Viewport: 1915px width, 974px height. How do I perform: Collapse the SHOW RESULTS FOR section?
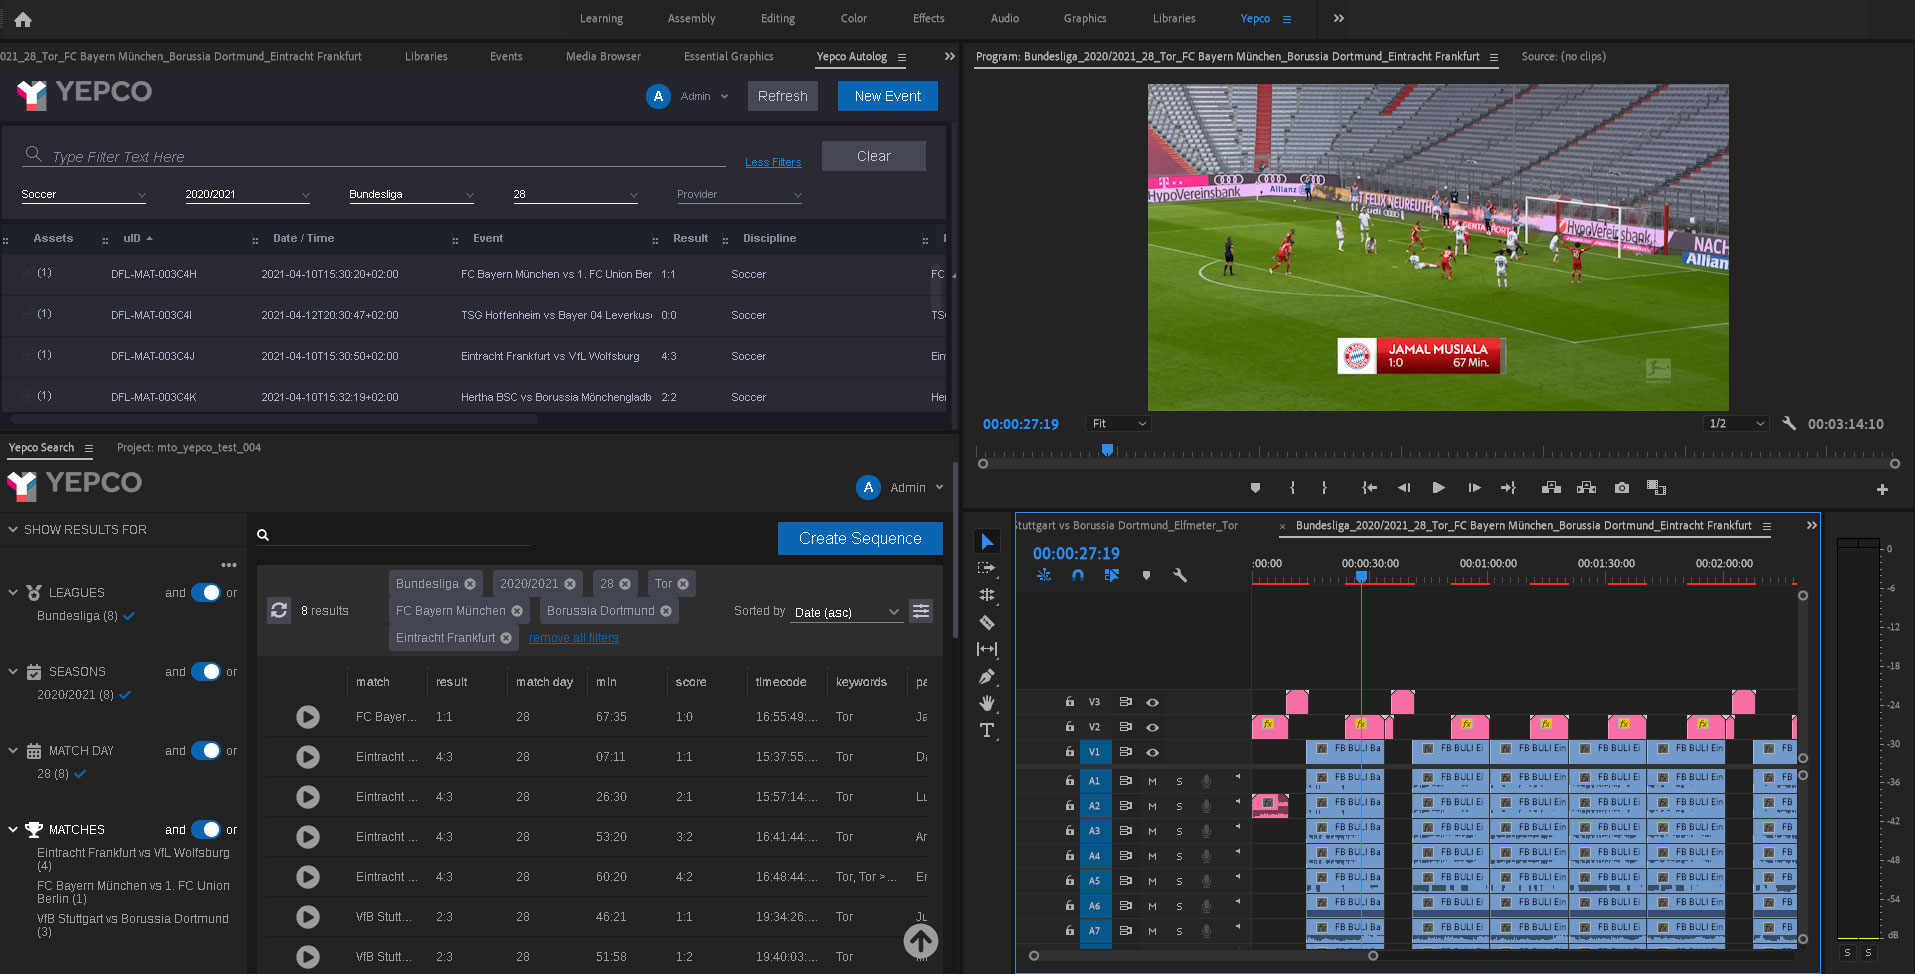(13, 529)
